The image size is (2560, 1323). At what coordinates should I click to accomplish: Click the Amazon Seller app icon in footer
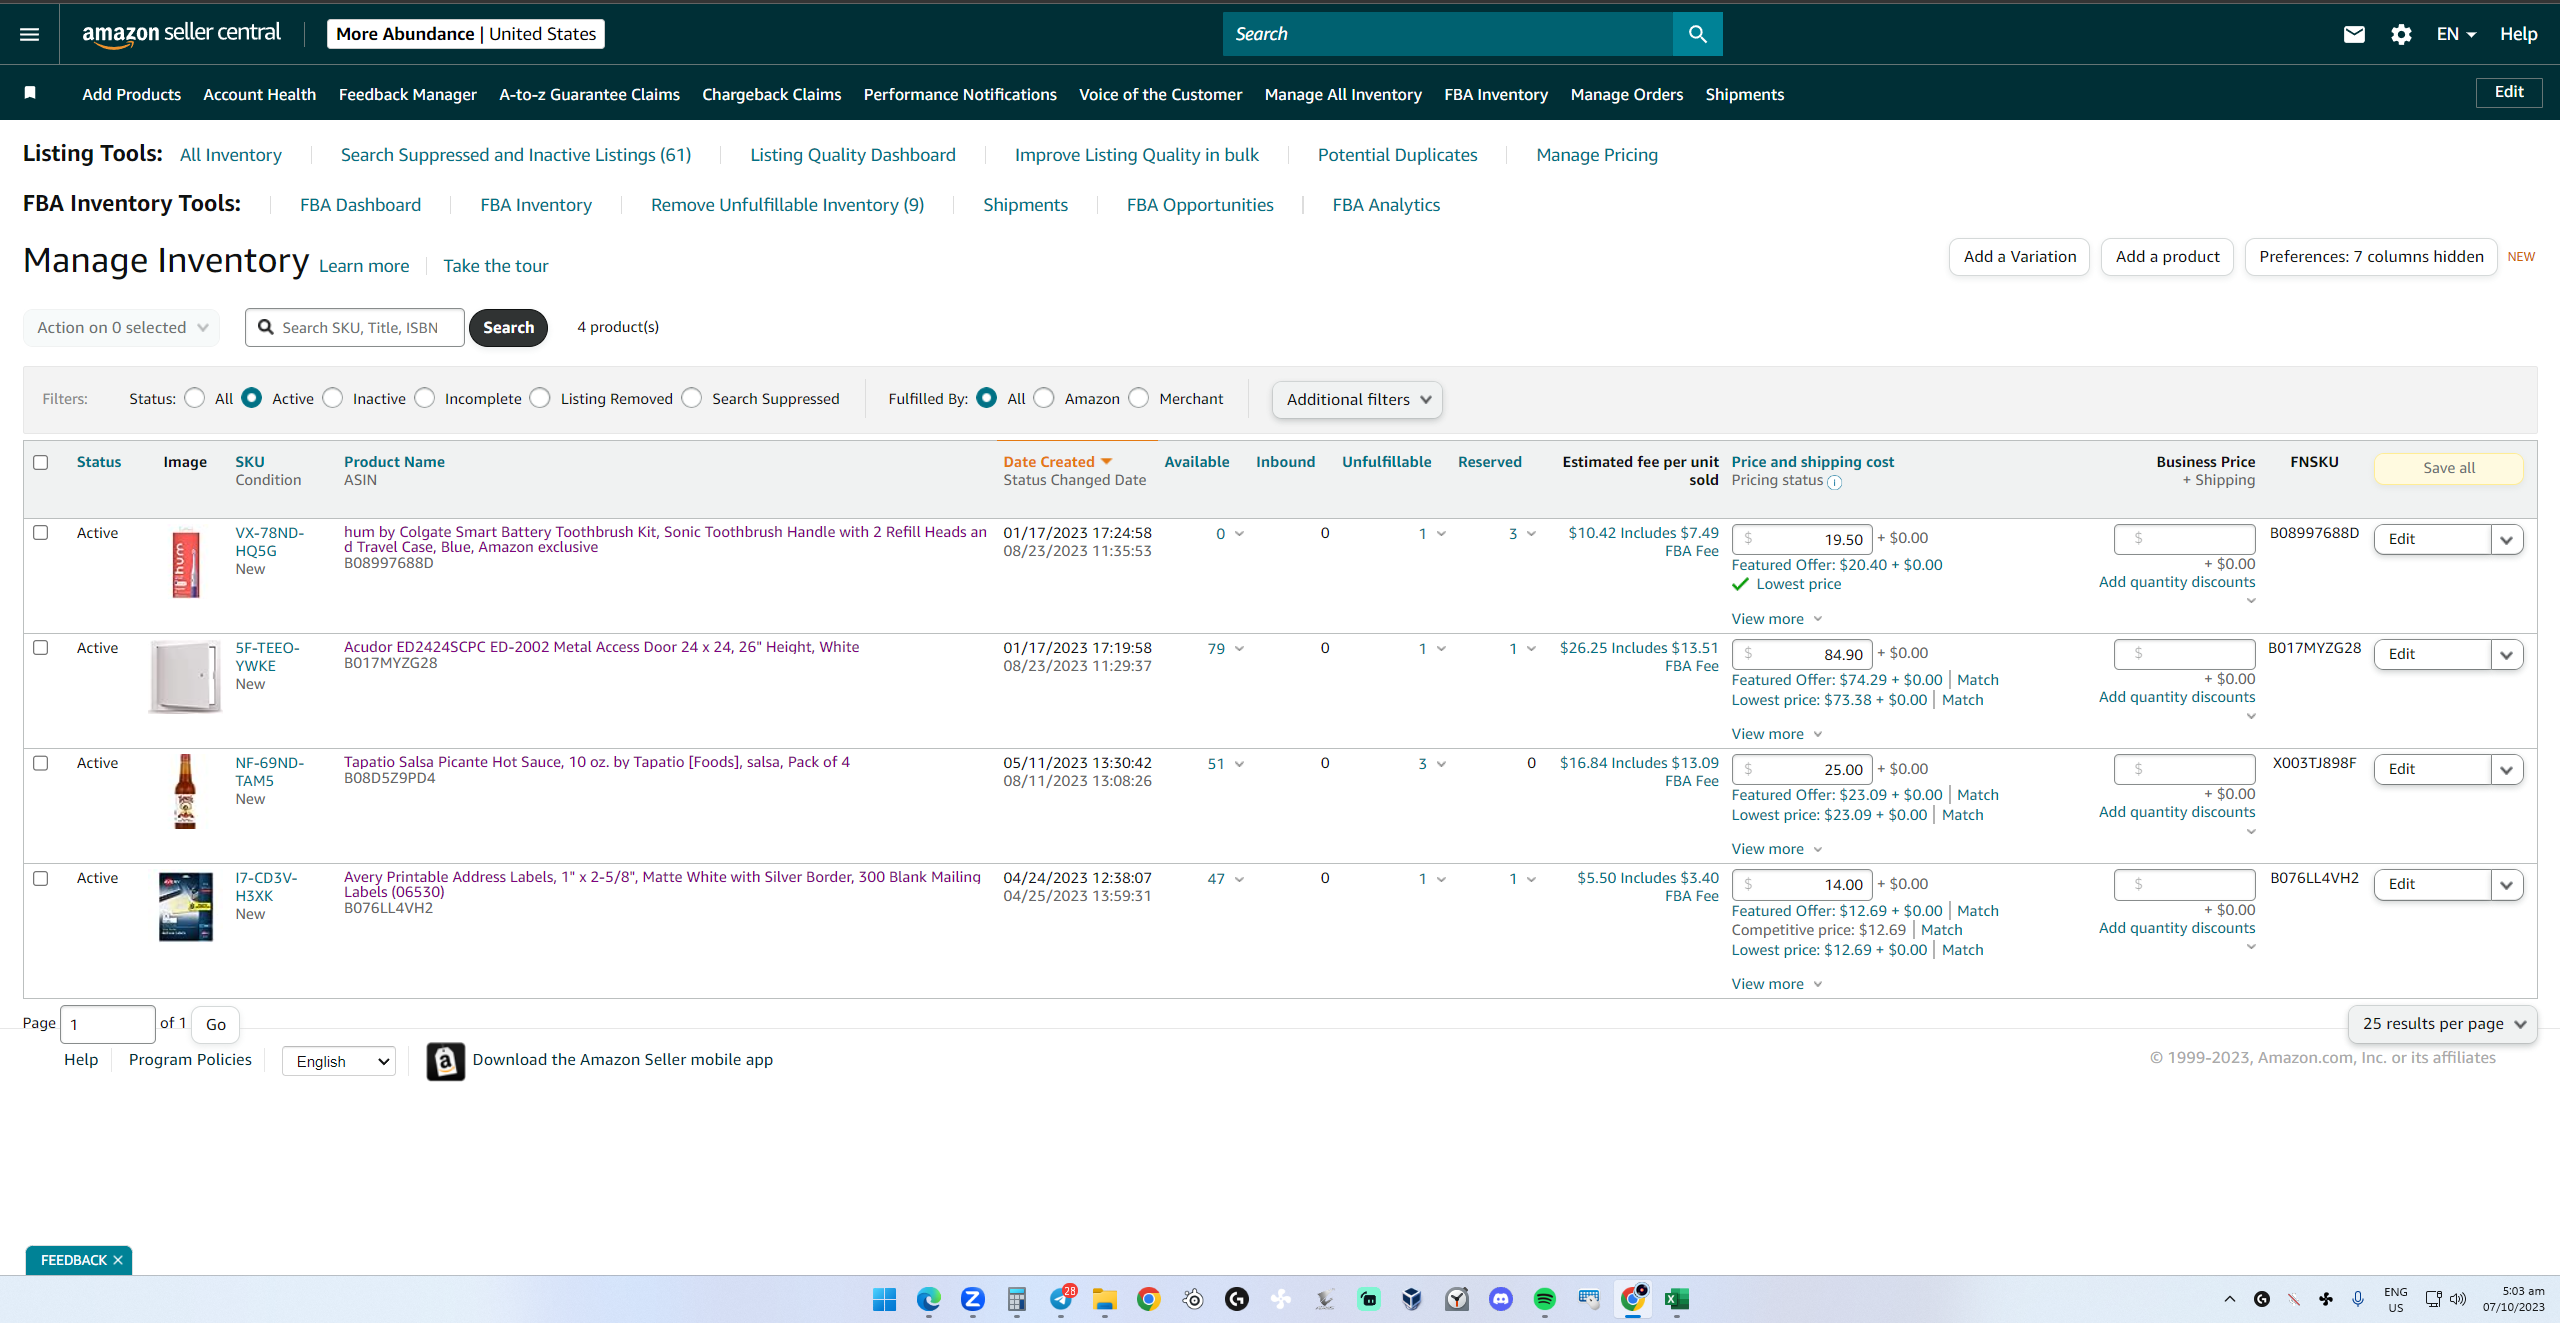pos(445,1060)
